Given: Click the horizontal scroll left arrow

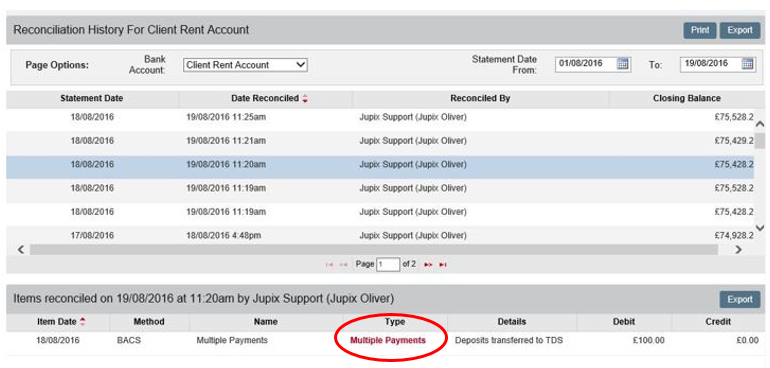Looking at the screenshot, I should pos(21,250).
